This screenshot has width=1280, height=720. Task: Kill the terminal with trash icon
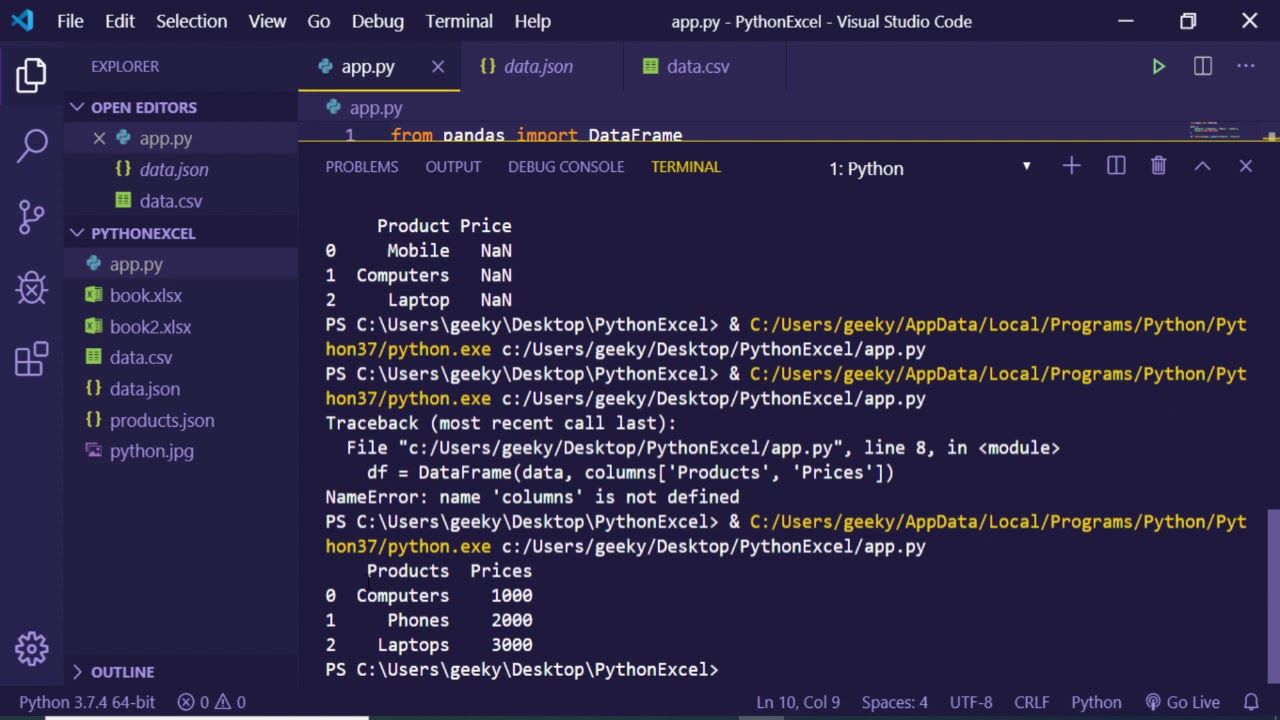point(1158,166)
